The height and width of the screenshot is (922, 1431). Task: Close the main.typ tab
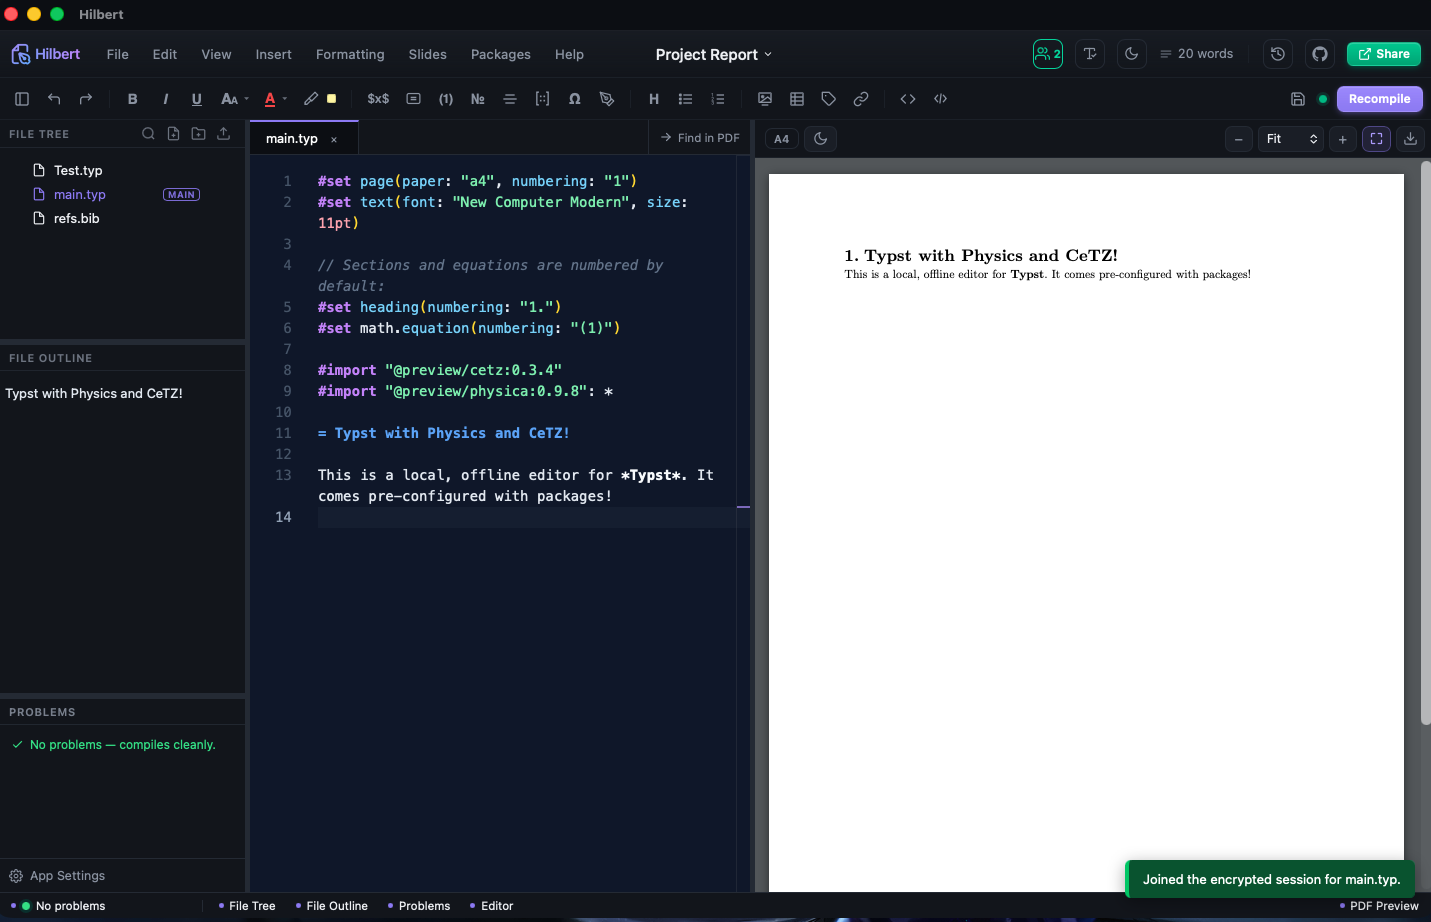(x=334, y=140)
